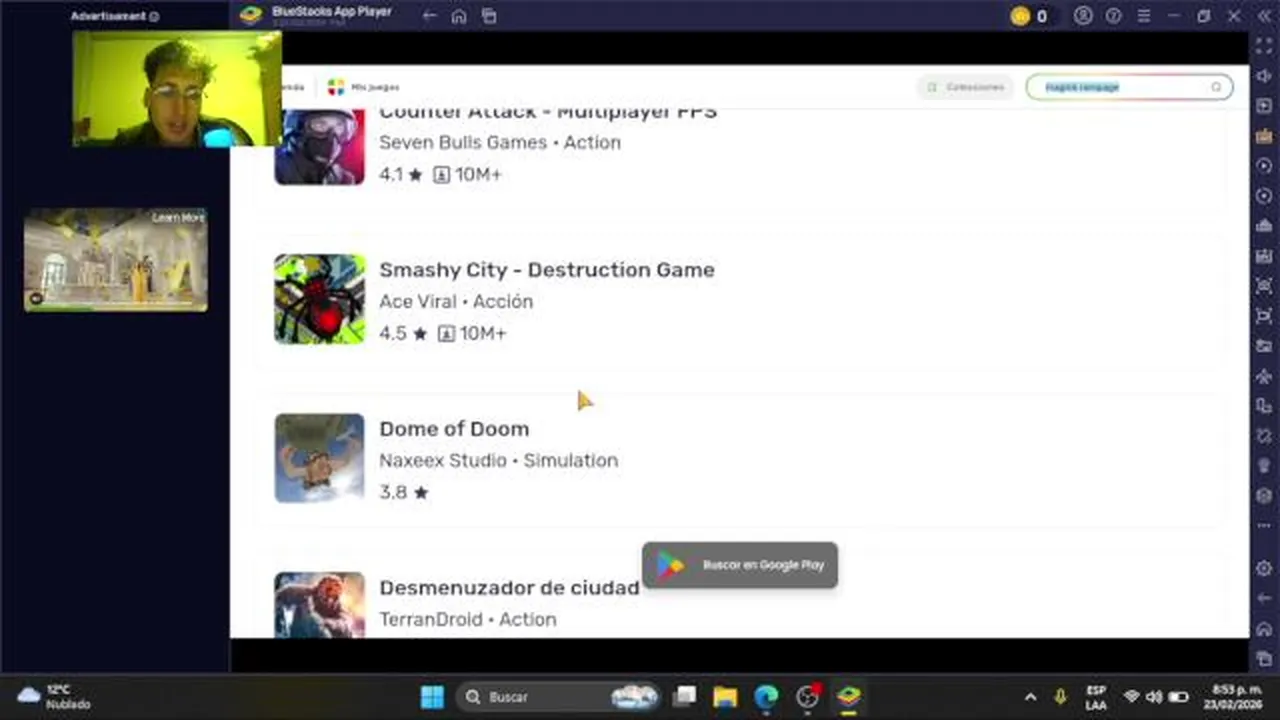Viewport: 1280px width, 720px height.
Task: Switch to the Mis juegos tab
Action: coord(364,87)
